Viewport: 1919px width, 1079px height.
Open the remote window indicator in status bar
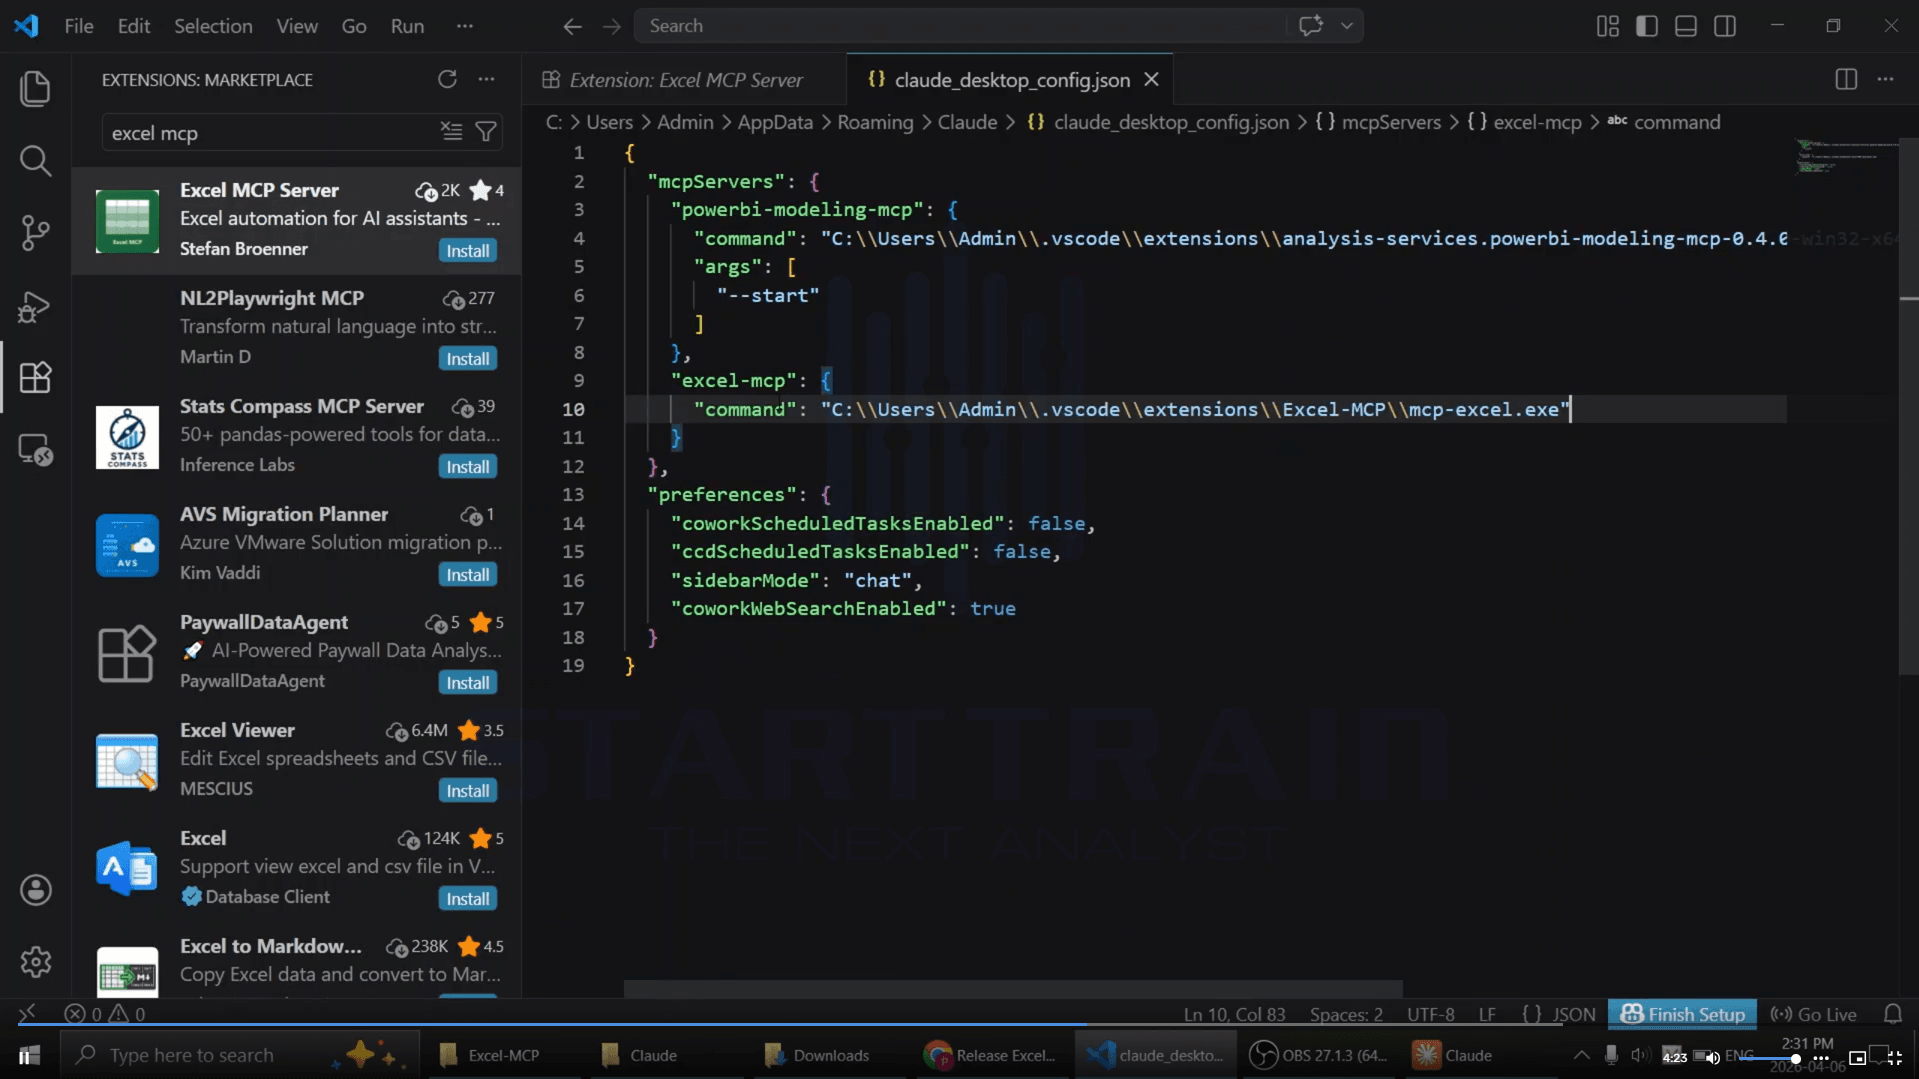tap(28, 1014)
